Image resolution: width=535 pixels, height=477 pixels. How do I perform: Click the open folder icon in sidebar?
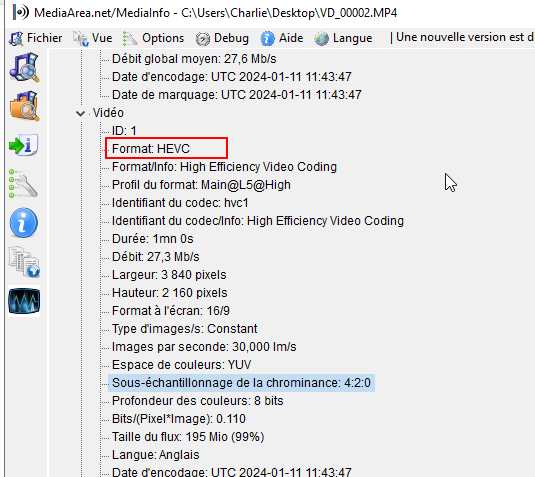[x=24, y=106]
